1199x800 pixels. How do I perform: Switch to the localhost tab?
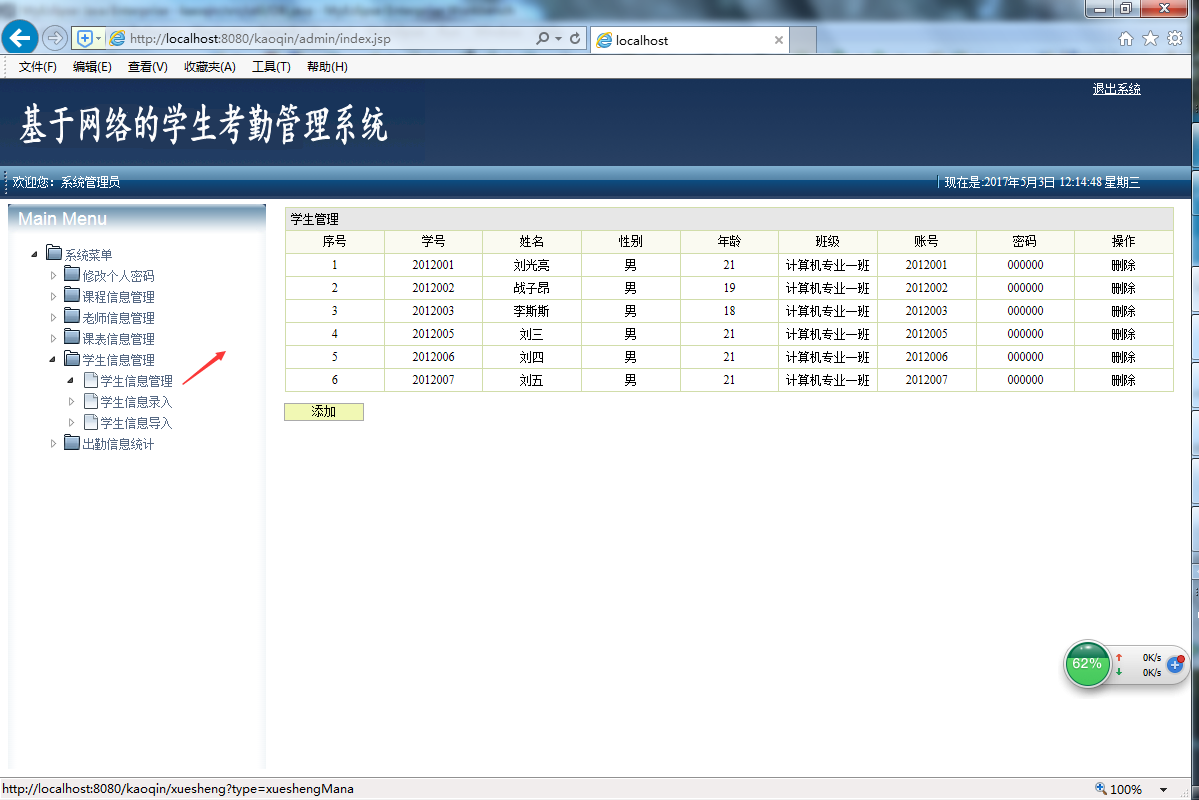pos(689,40)
